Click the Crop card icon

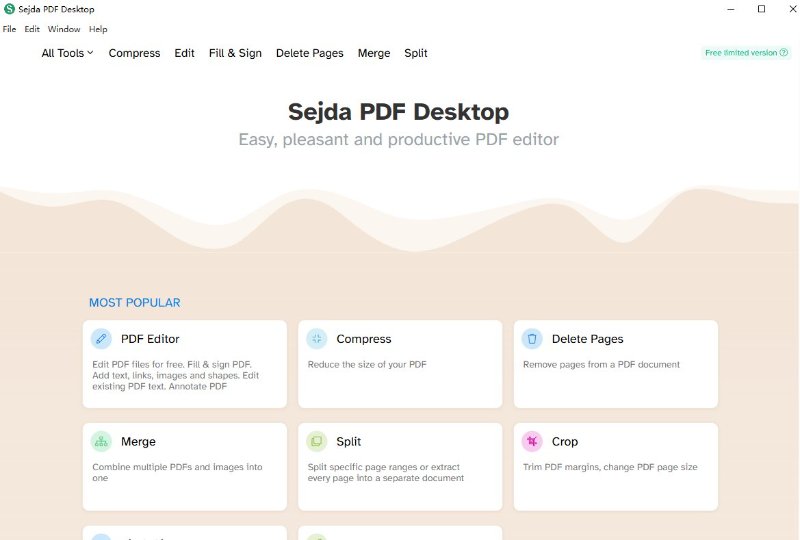click(x=532, y=441)
